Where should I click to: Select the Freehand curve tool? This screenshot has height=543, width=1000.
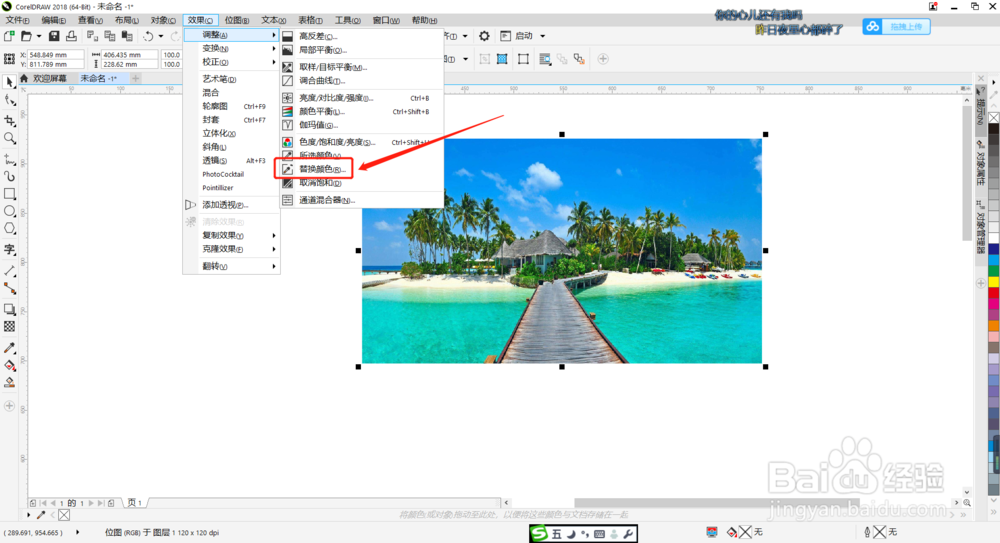pos(10,159)
